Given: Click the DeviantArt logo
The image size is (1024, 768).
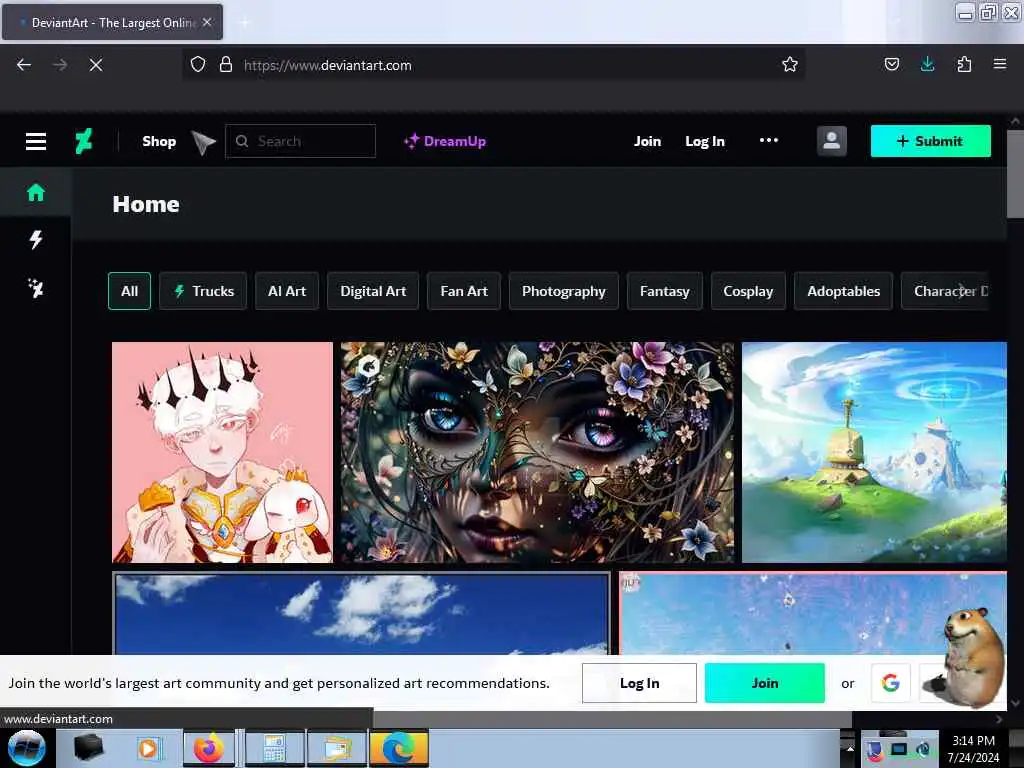Looking at the screenshot, I should coord(84,141).
